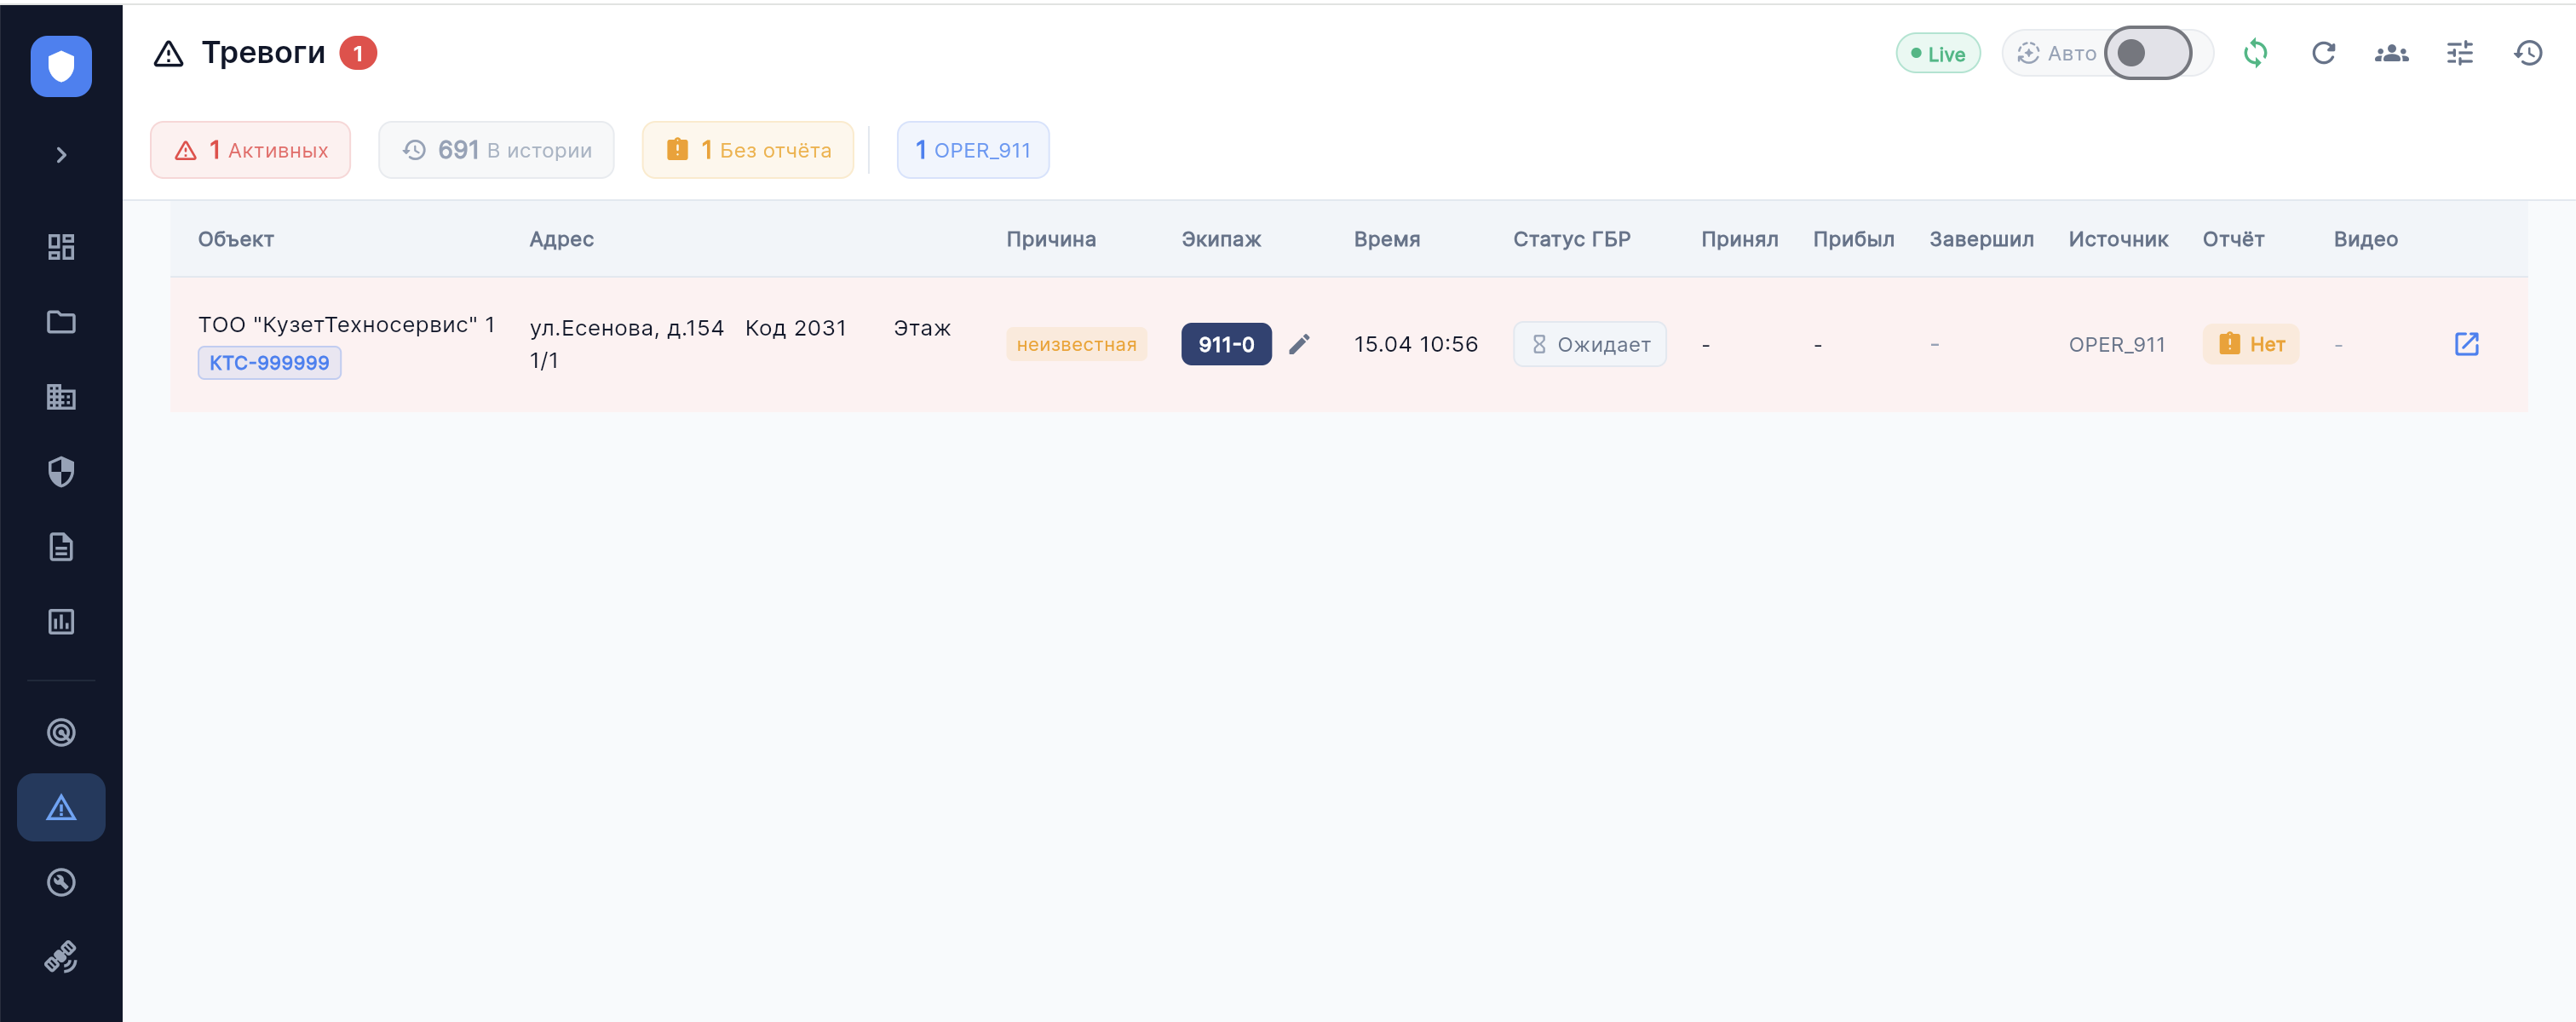
Task: Select the 1 Активных filter tab
Action: coord(250,150)
